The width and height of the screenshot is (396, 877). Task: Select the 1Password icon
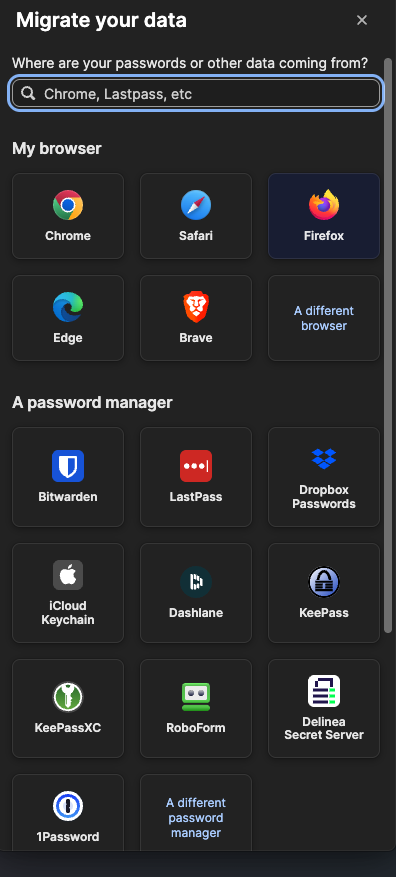pos(68,814)
